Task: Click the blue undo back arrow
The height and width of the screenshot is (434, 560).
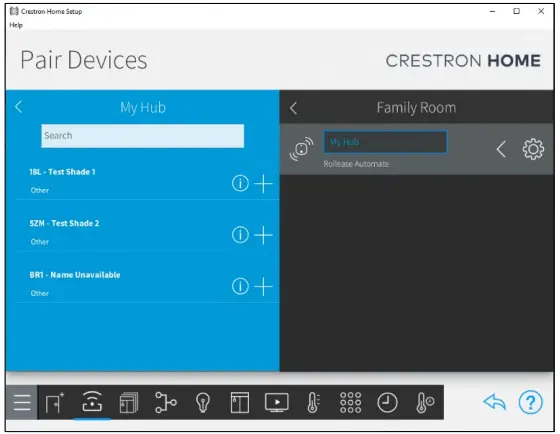Action: tap(495, 403)
